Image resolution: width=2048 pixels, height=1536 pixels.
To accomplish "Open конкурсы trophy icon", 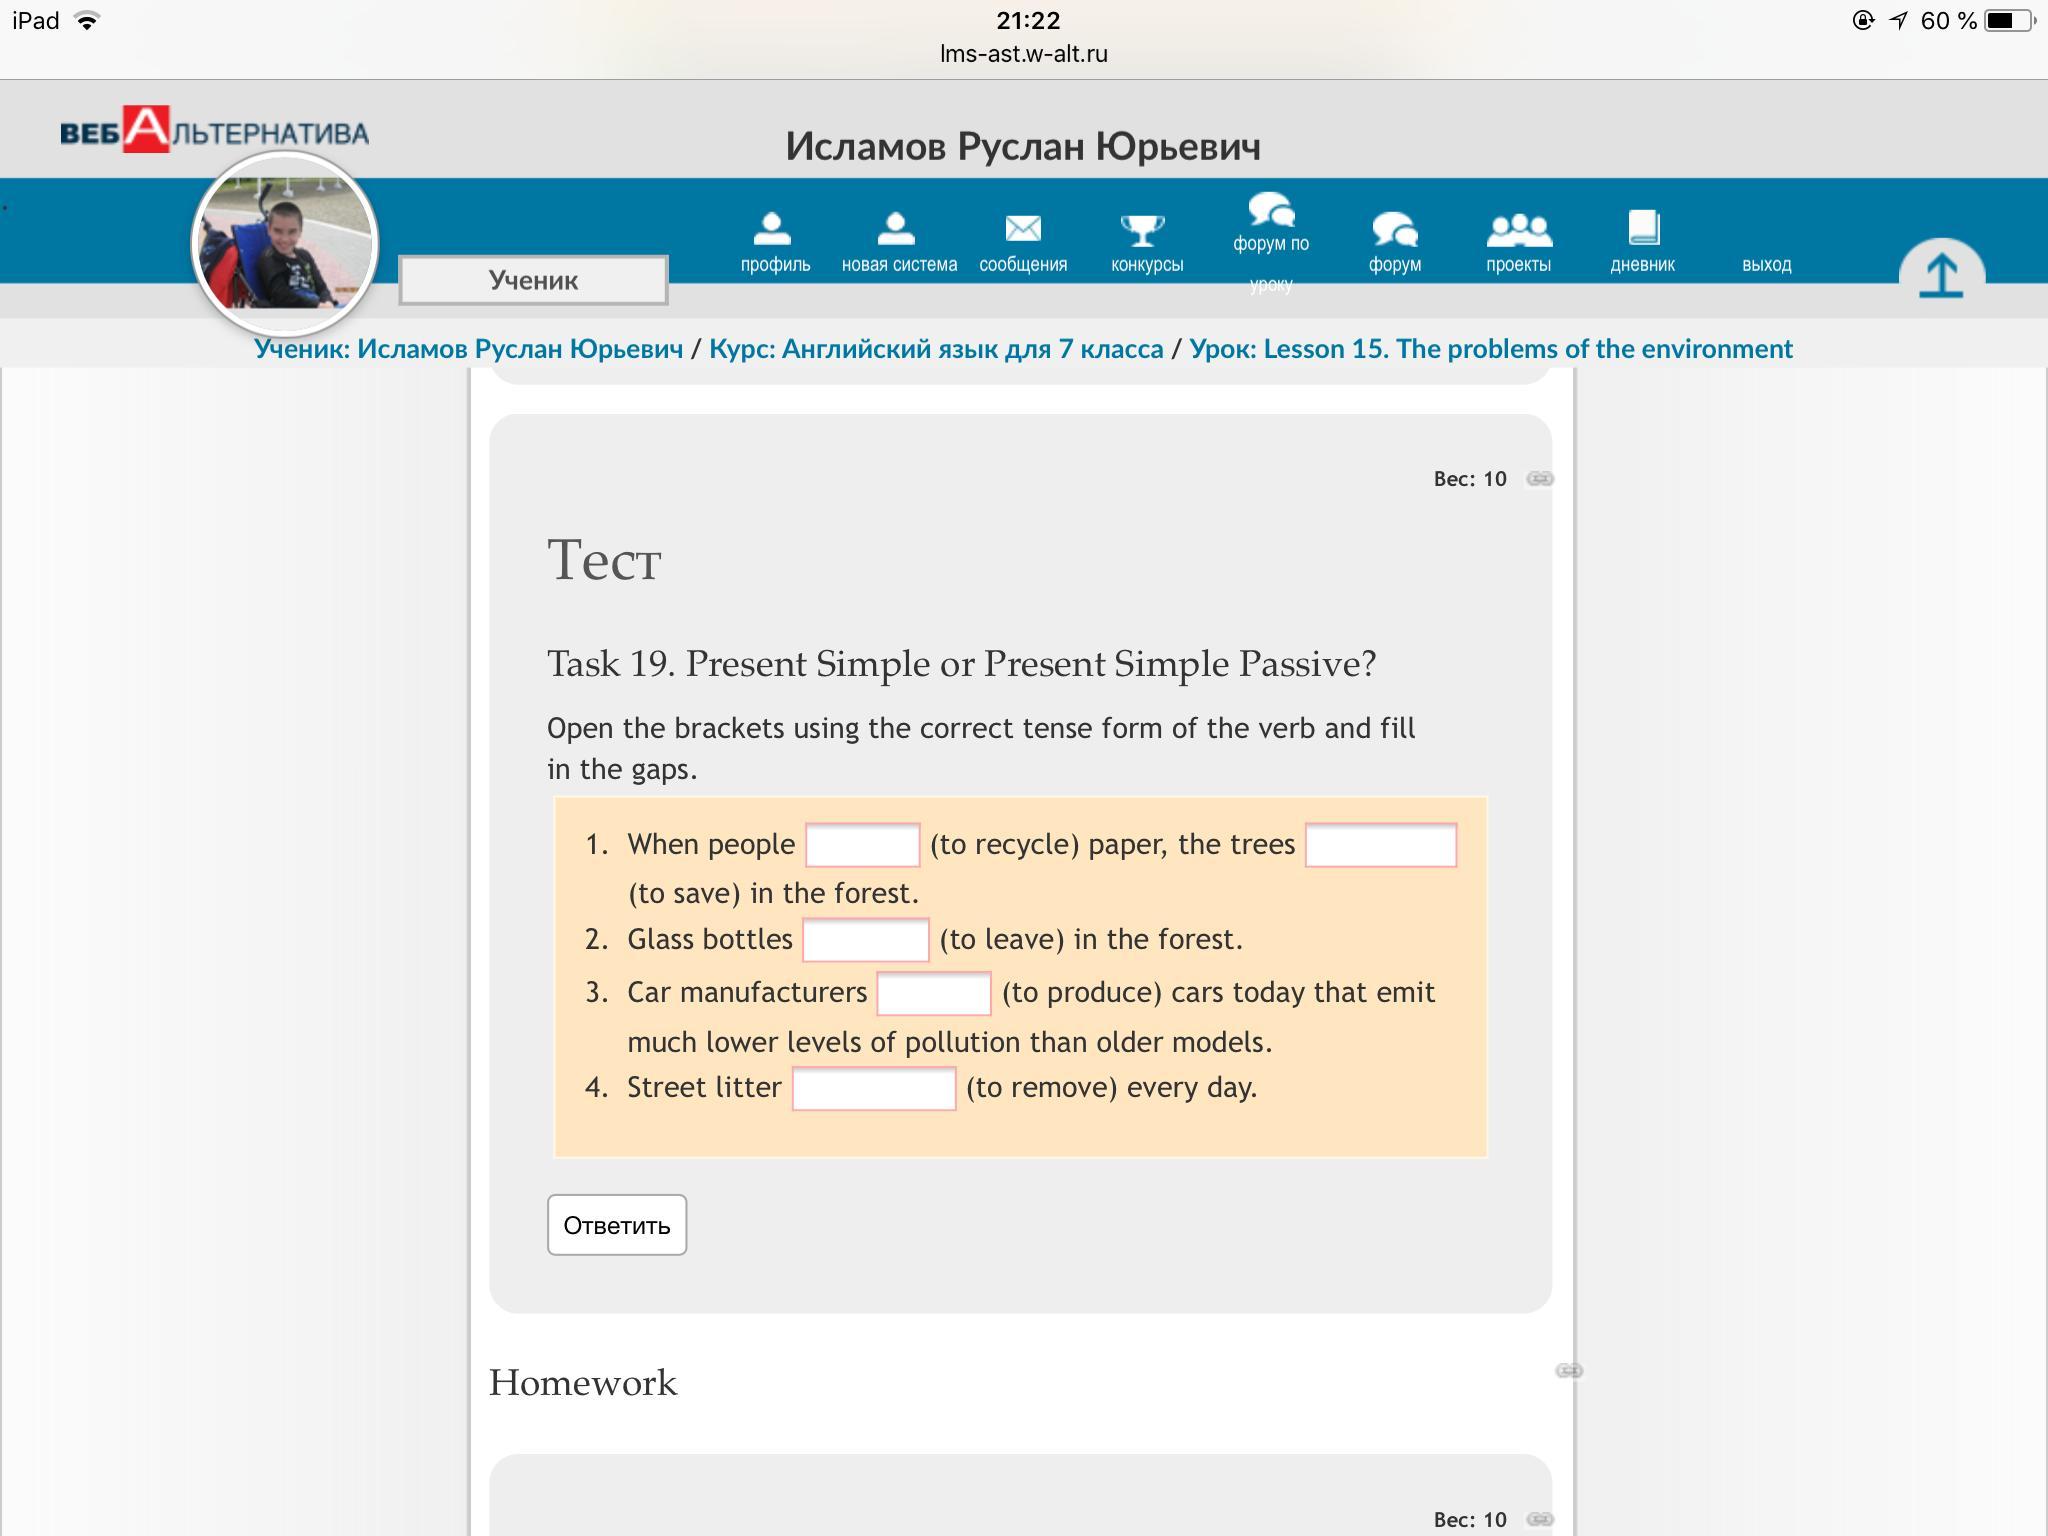I will tap(1145, 230).
